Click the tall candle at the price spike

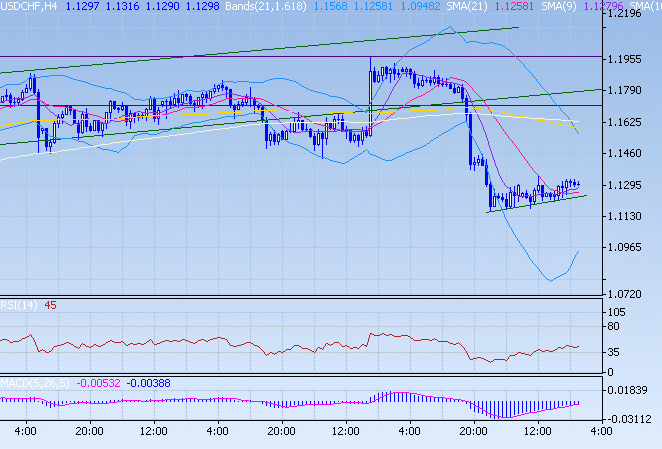(371, 95)
